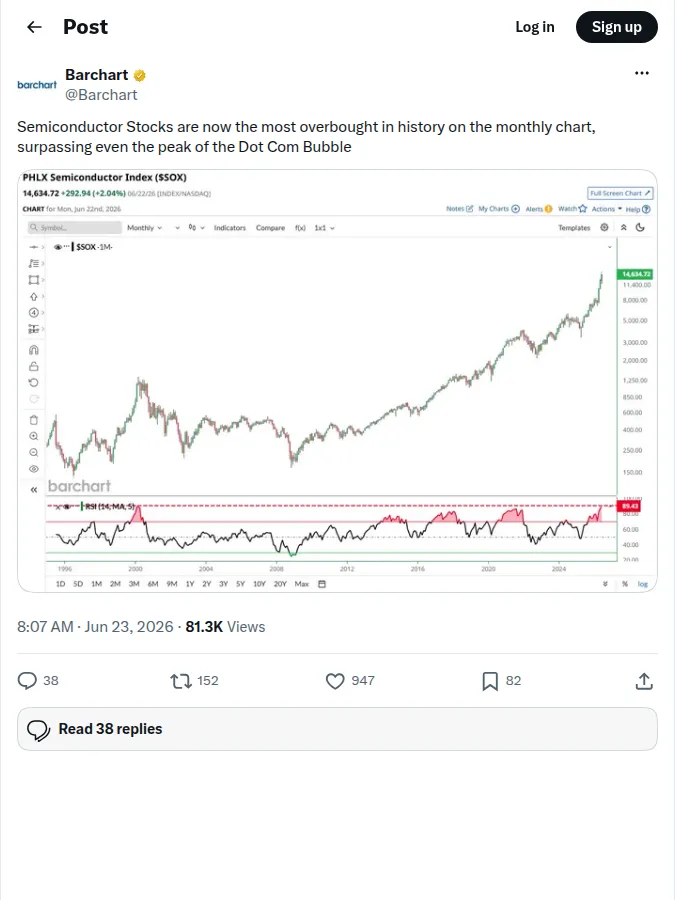Like the post with heart icon
This screenshot has width=675, height=900.
click(335, 681)
